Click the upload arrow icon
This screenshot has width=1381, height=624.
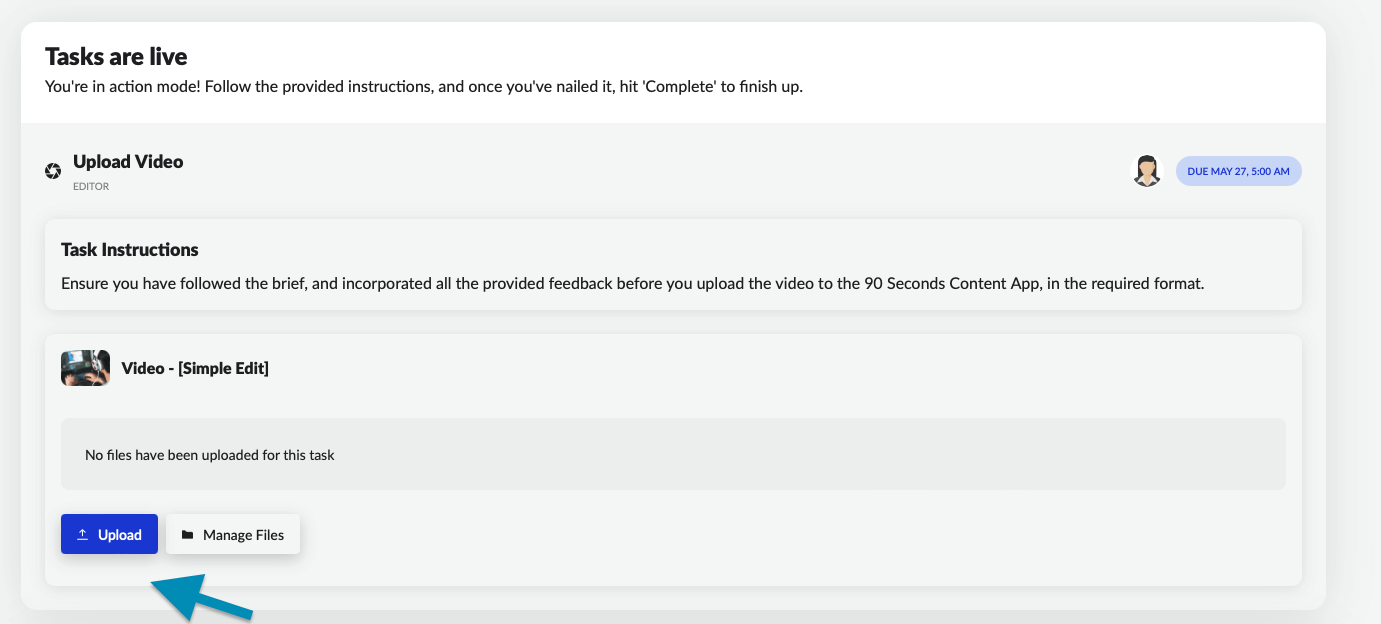83,535
